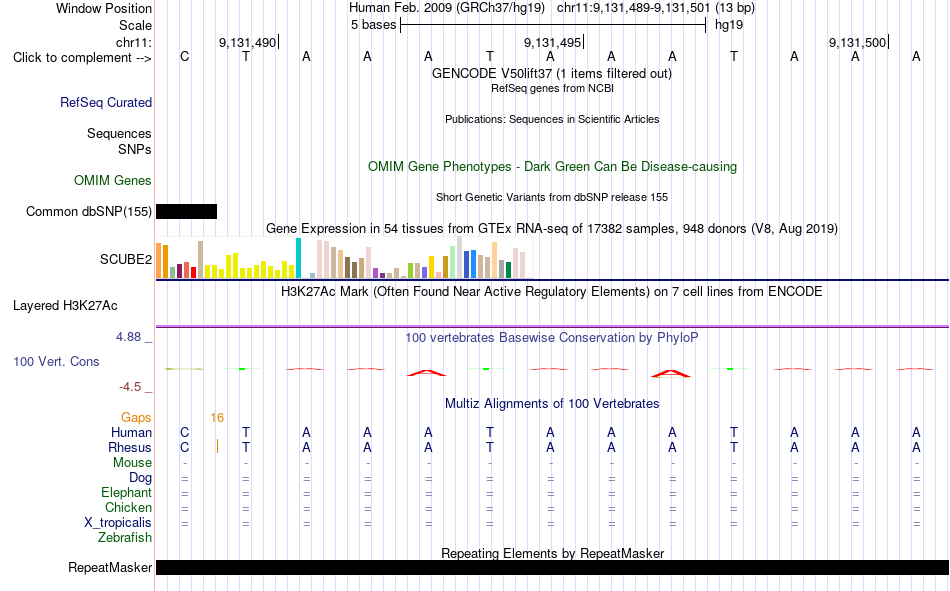Click the 9,131,500 ruler coordinate
Image resolution: width=950 pixels, height=591 pixels.
tap(857, 42)
